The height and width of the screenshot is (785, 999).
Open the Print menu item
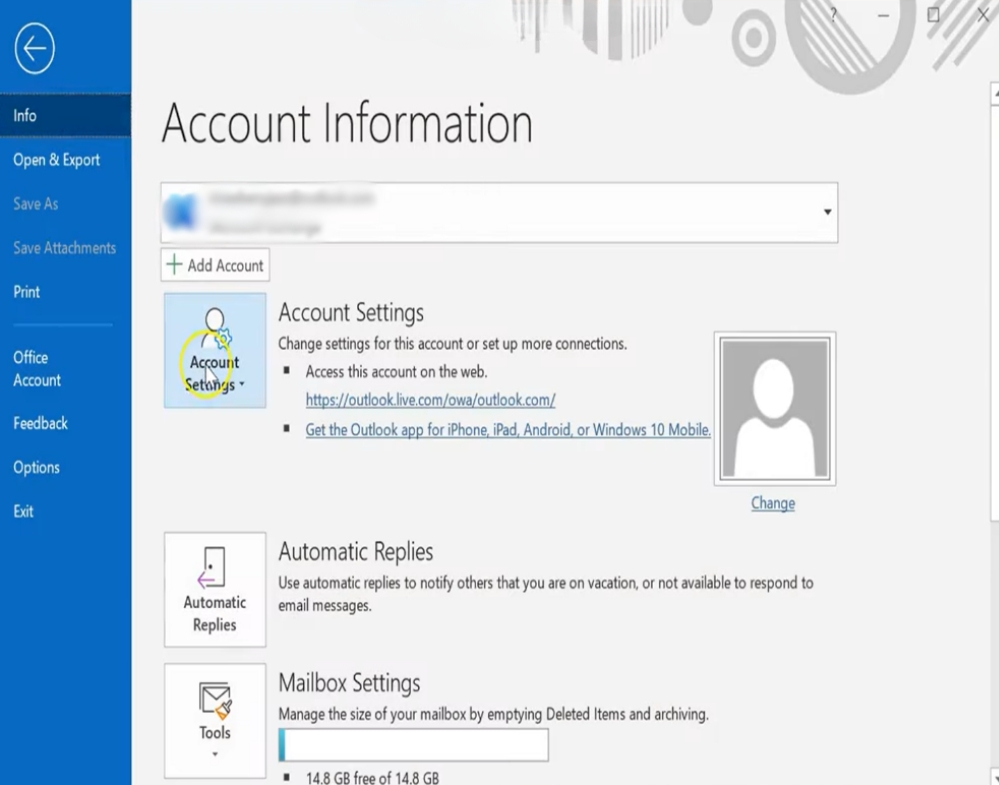66,292
